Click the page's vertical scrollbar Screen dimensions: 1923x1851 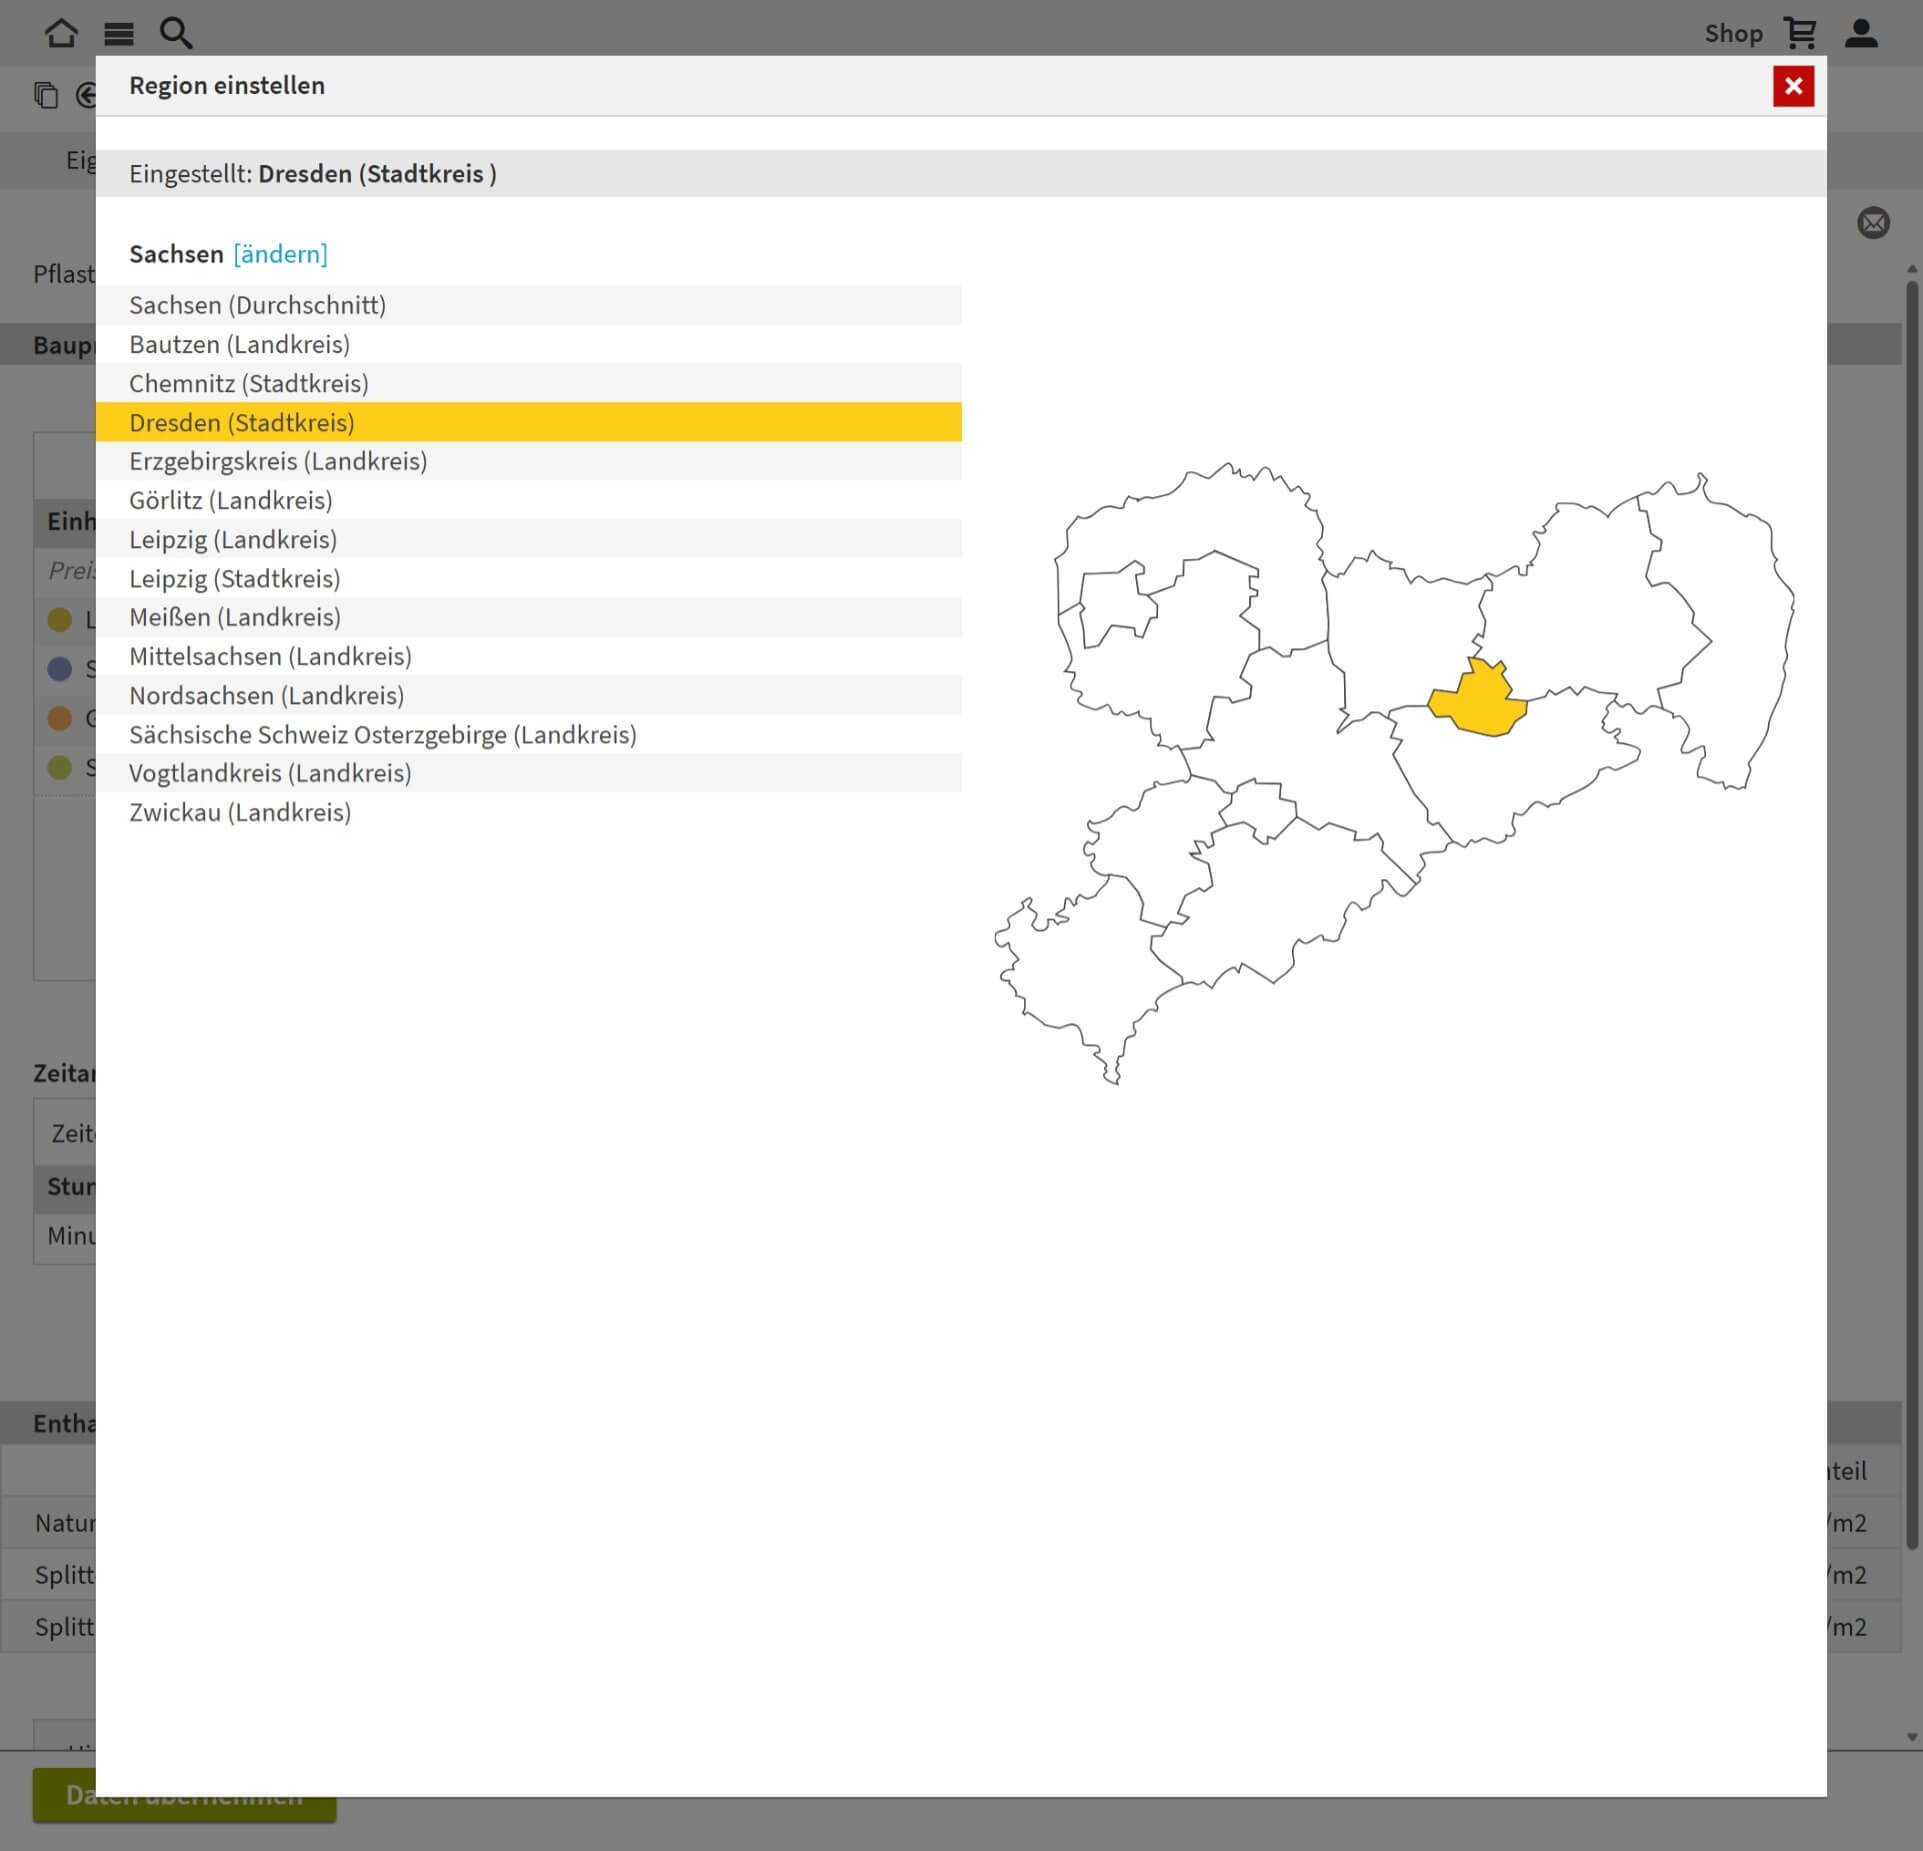tap(1912, 900)
